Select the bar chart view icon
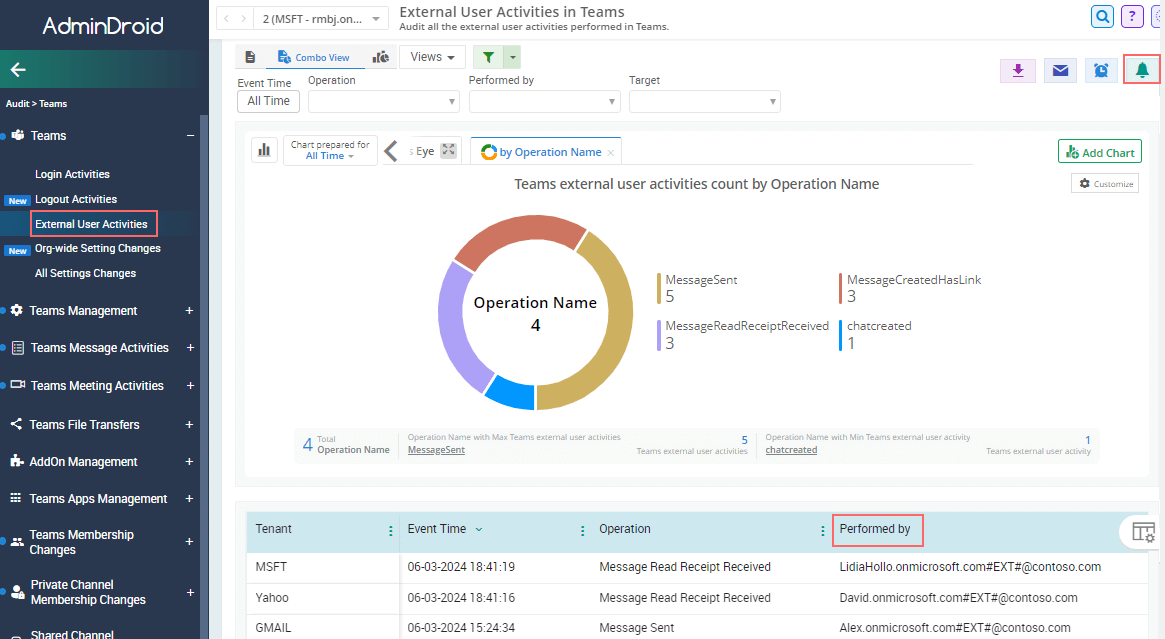The width and height of the screenshot is (1165, 639). (264, 150)
